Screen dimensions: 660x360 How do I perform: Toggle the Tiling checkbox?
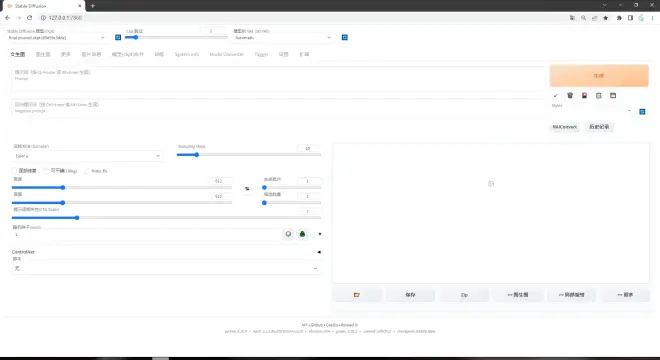click(x=46, y=171)
